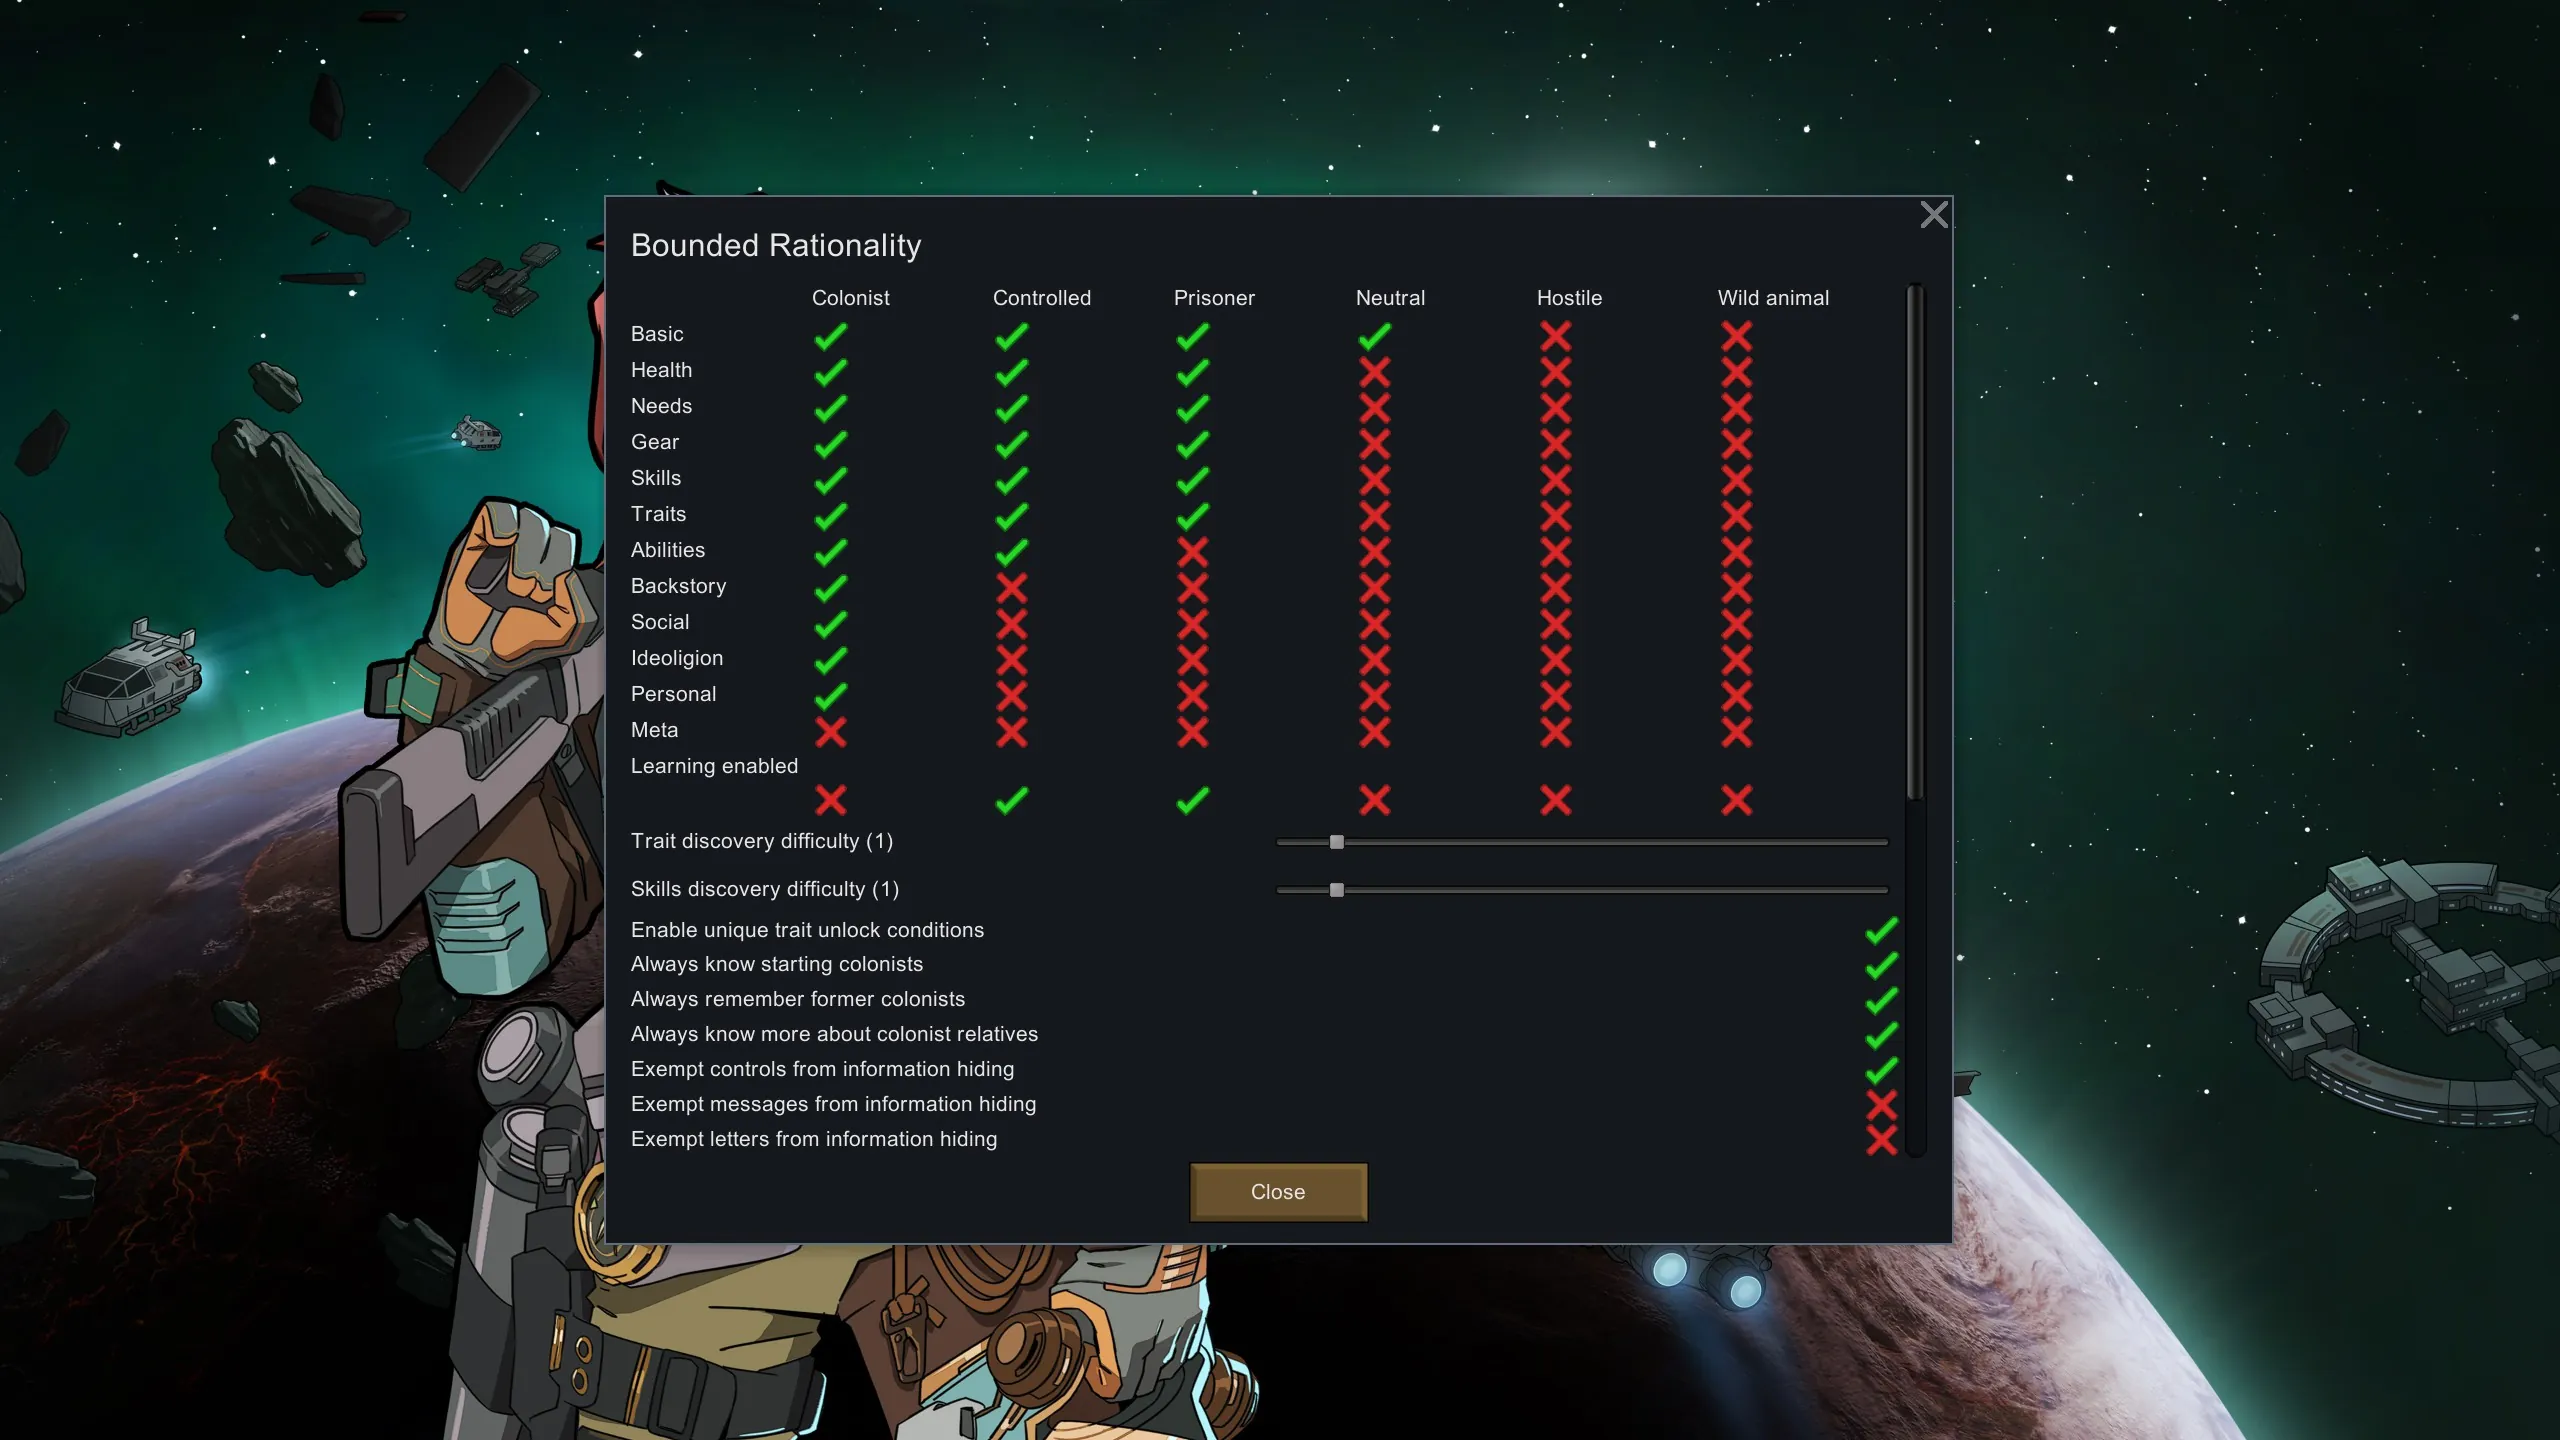Enable Exempt letters from information hiding

1881,1140
